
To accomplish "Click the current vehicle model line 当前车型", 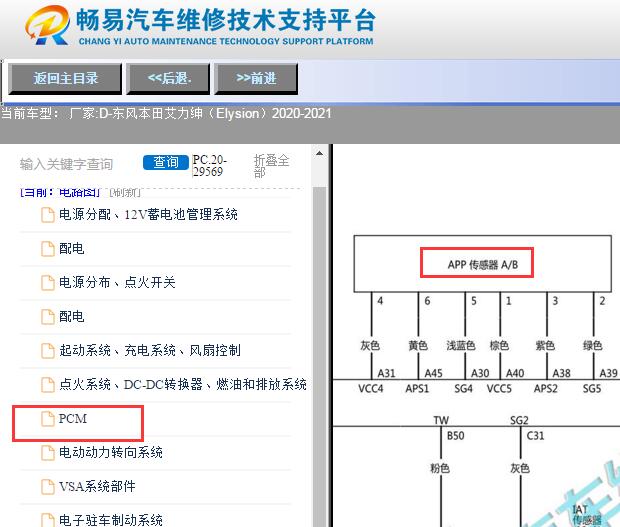I will (x=166, y=114).
